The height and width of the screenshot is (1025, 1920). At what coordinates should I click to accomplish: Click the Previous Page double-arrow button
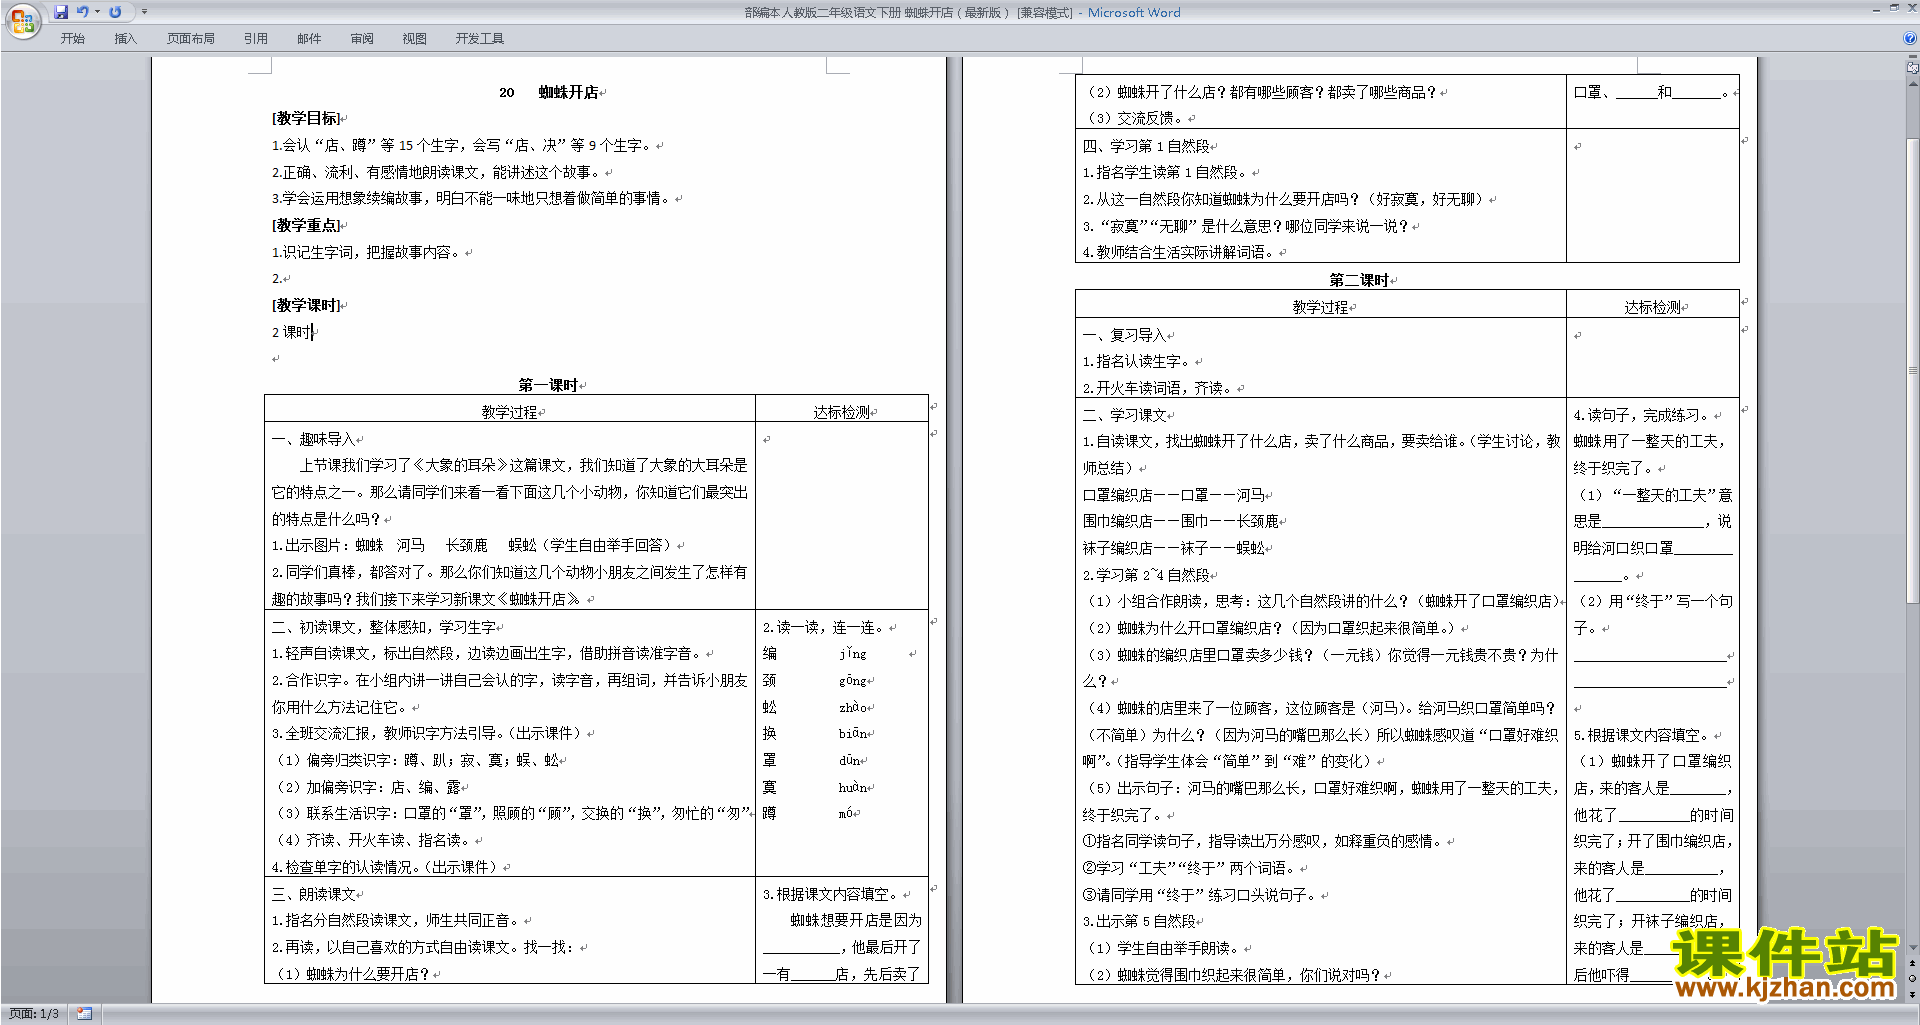1912,963
